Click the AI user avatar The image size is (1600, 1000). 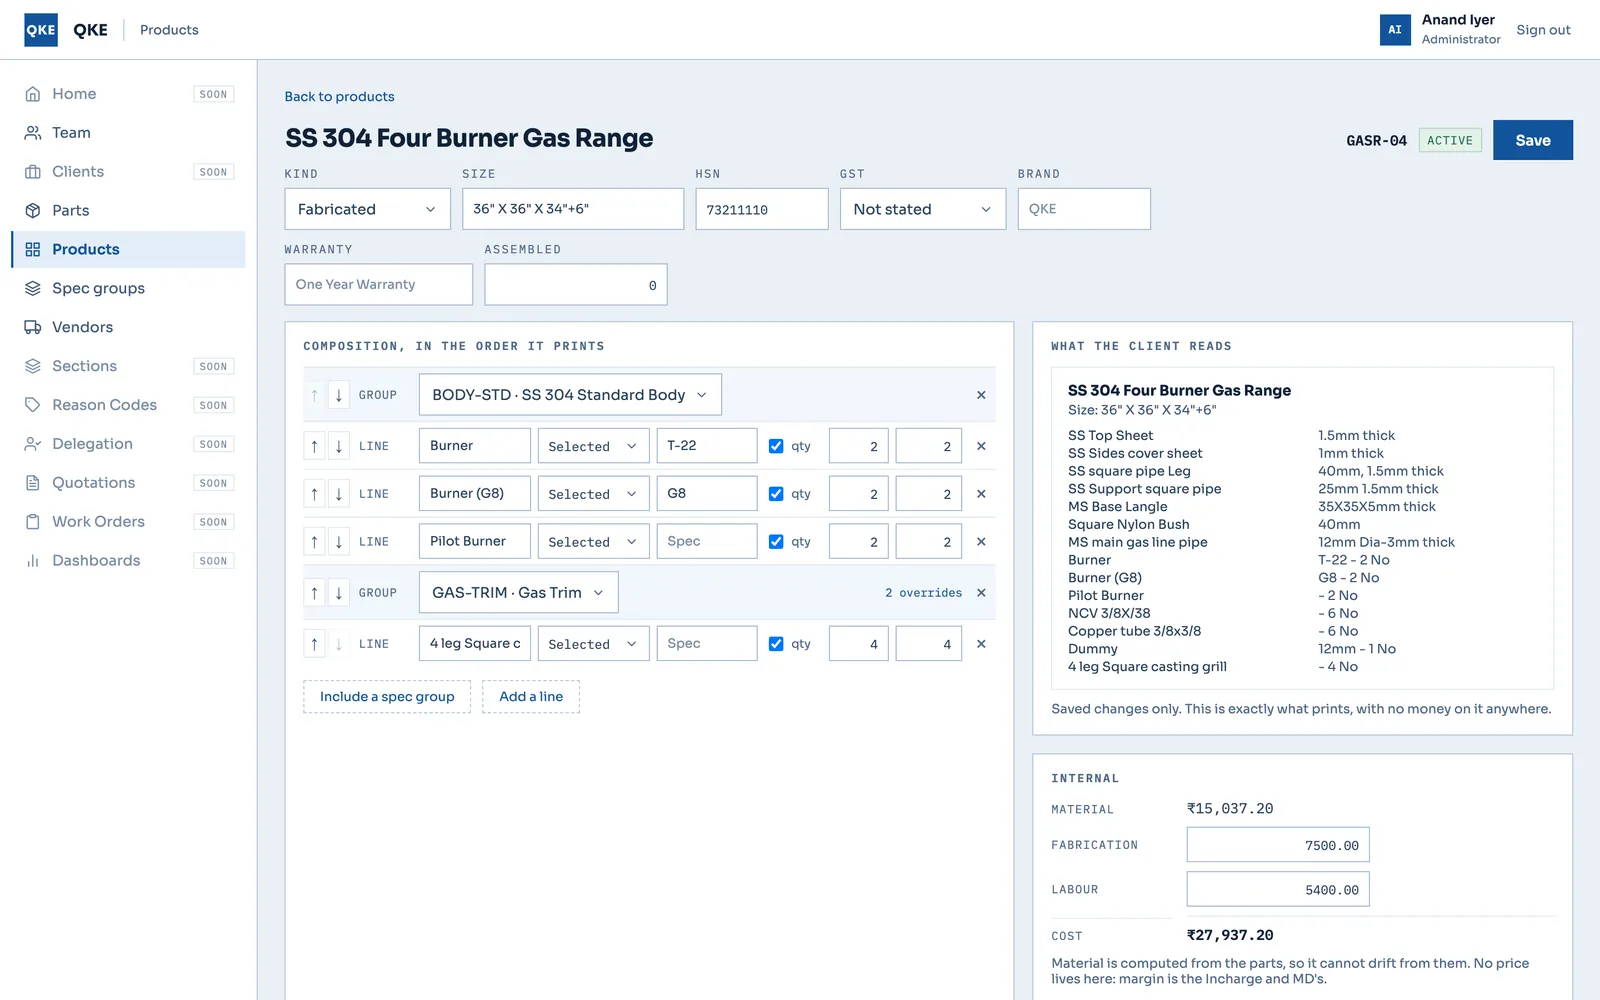[x=1395, y=30]
